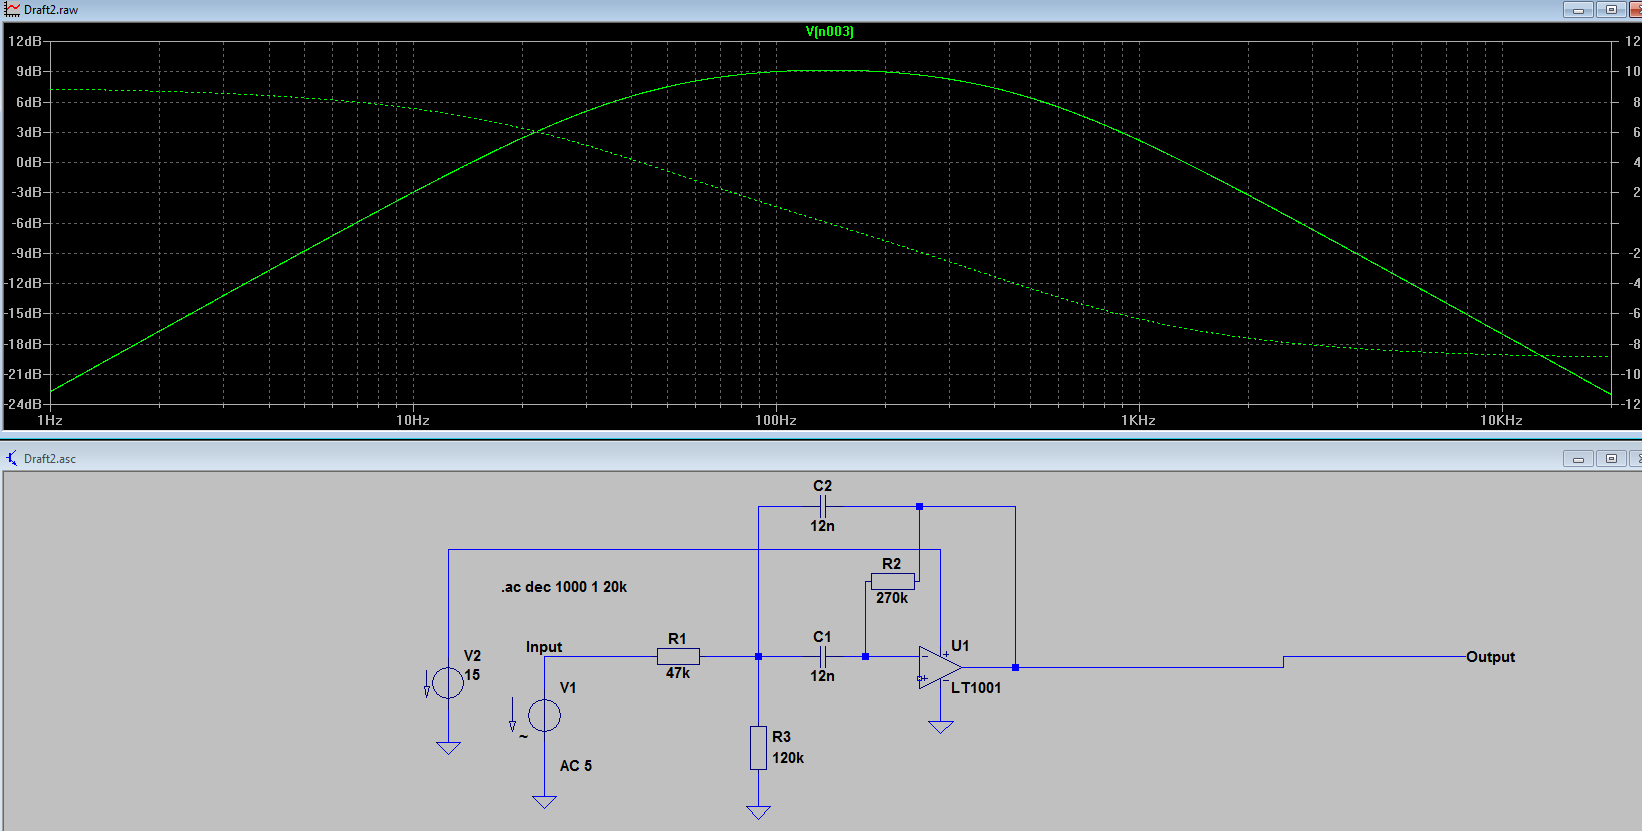Click the ground symbol below V2
This screenshot has width=1642, height=831.
448,748
